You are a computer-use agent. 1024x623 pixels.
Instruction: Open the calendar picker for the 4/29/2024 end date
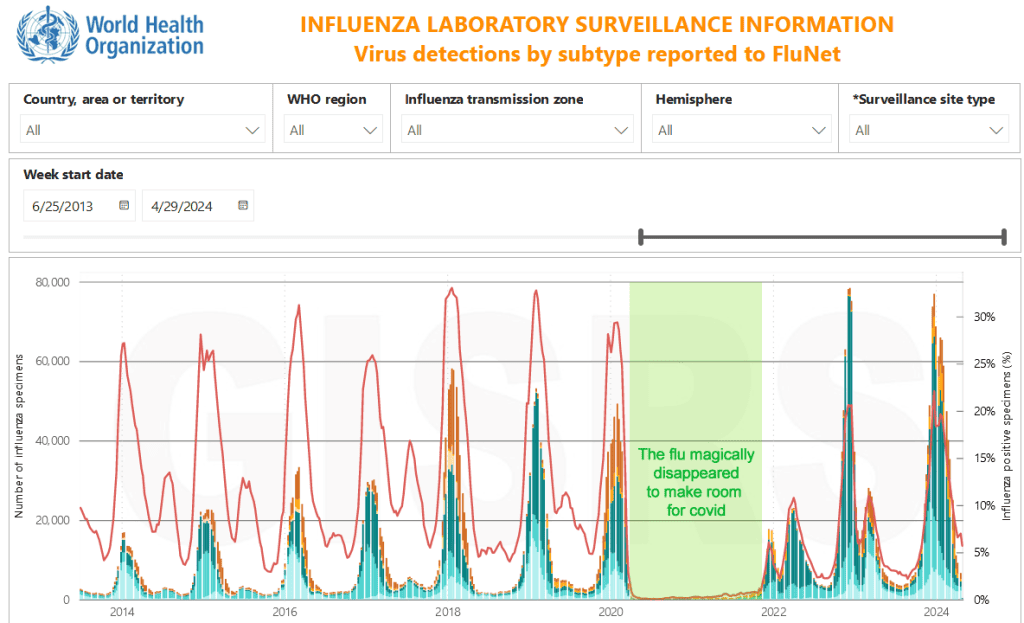point(243,205)
